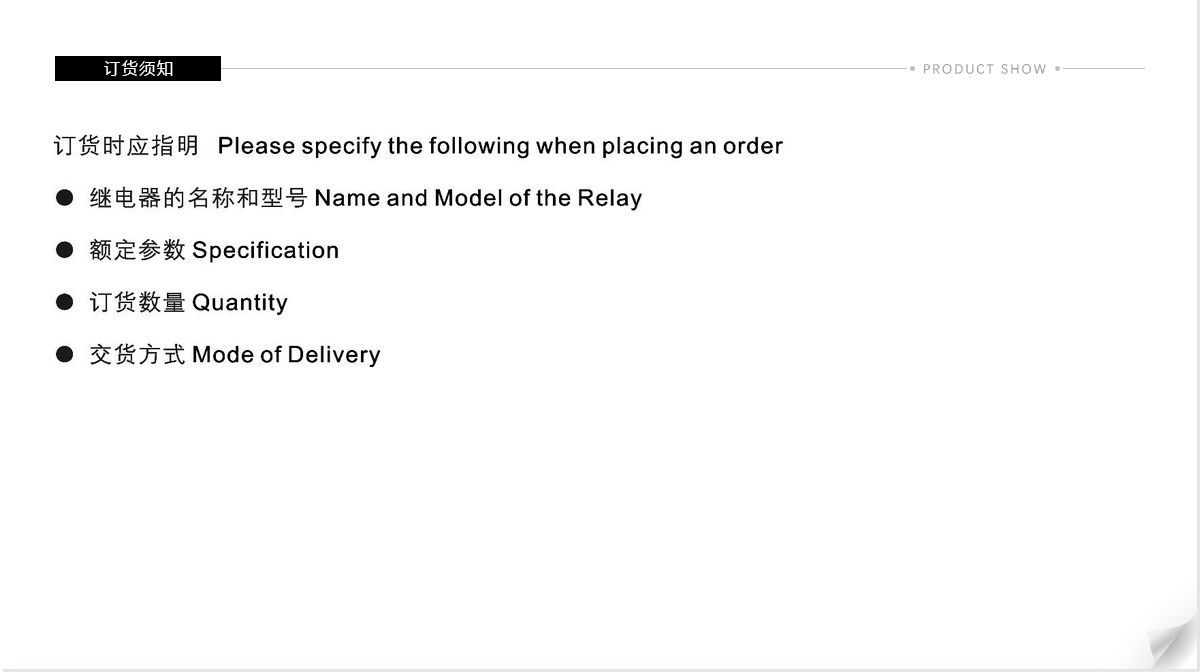Select the Chinese text 继电器的名称和型号
Screen dimensions: 1200x672
click(199, 198)
